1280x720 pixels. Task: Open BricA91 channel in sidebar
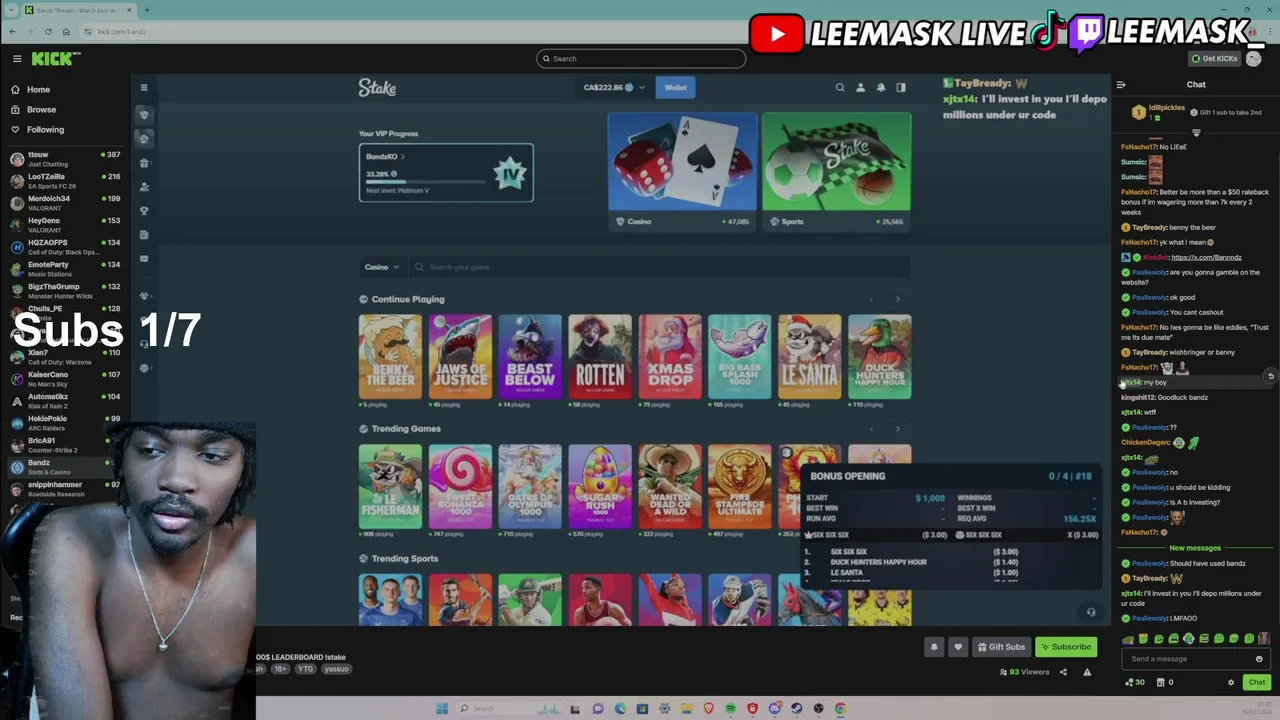[65, 445]
